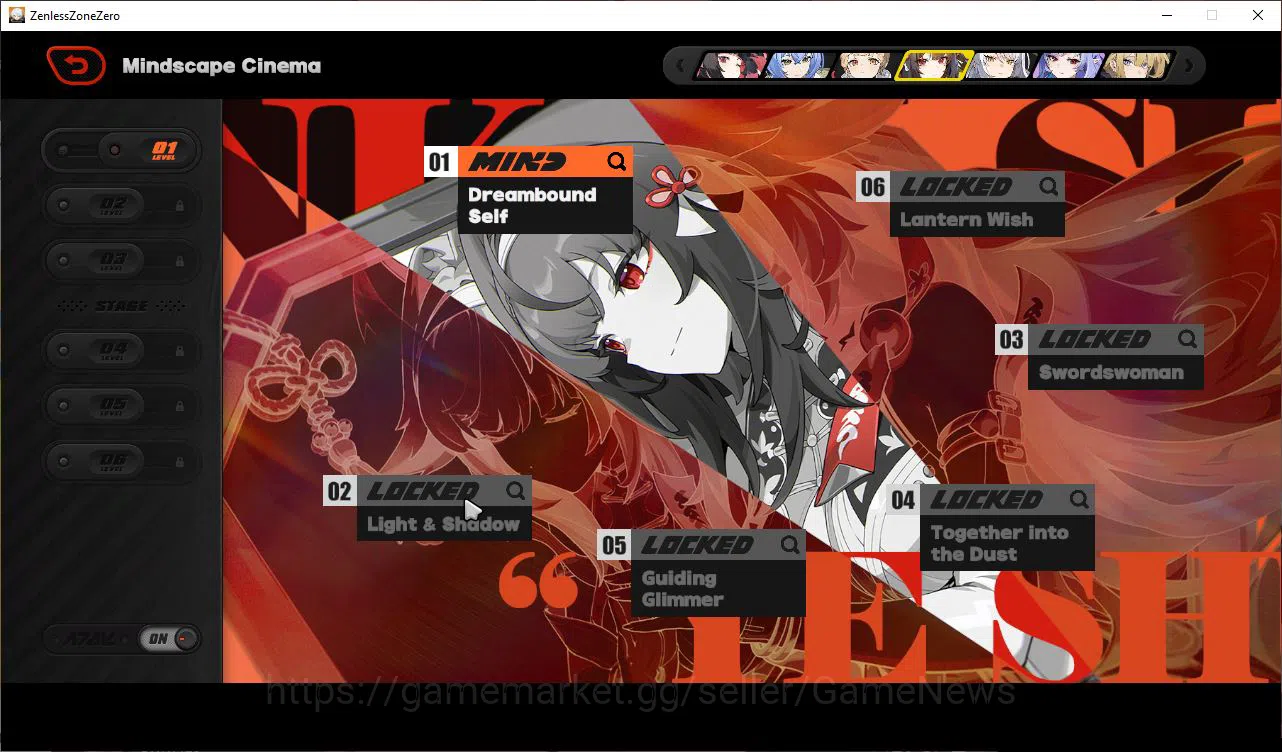This screenshot has height=752, width=1282.
Task: Toggle the locked 06 Level switch
Action: (x=121, y=461)
